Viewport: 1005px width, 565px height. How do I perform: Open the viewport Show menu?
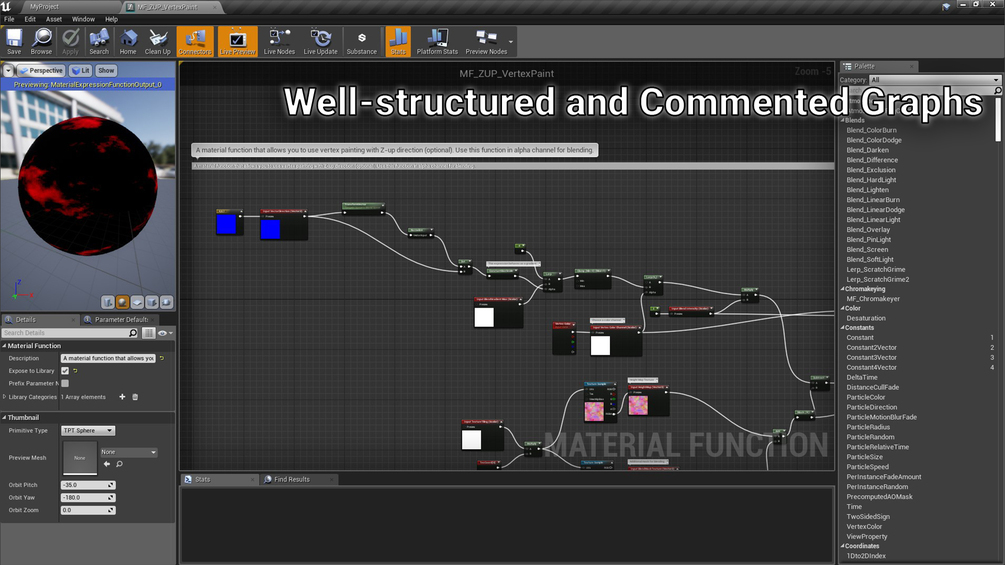click(x=106, y=70)
